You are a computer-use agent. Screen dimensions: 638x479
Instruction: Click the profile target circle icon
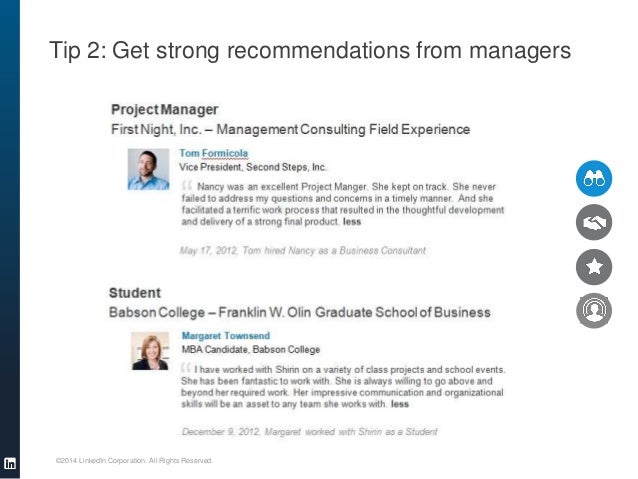(593, 311)
